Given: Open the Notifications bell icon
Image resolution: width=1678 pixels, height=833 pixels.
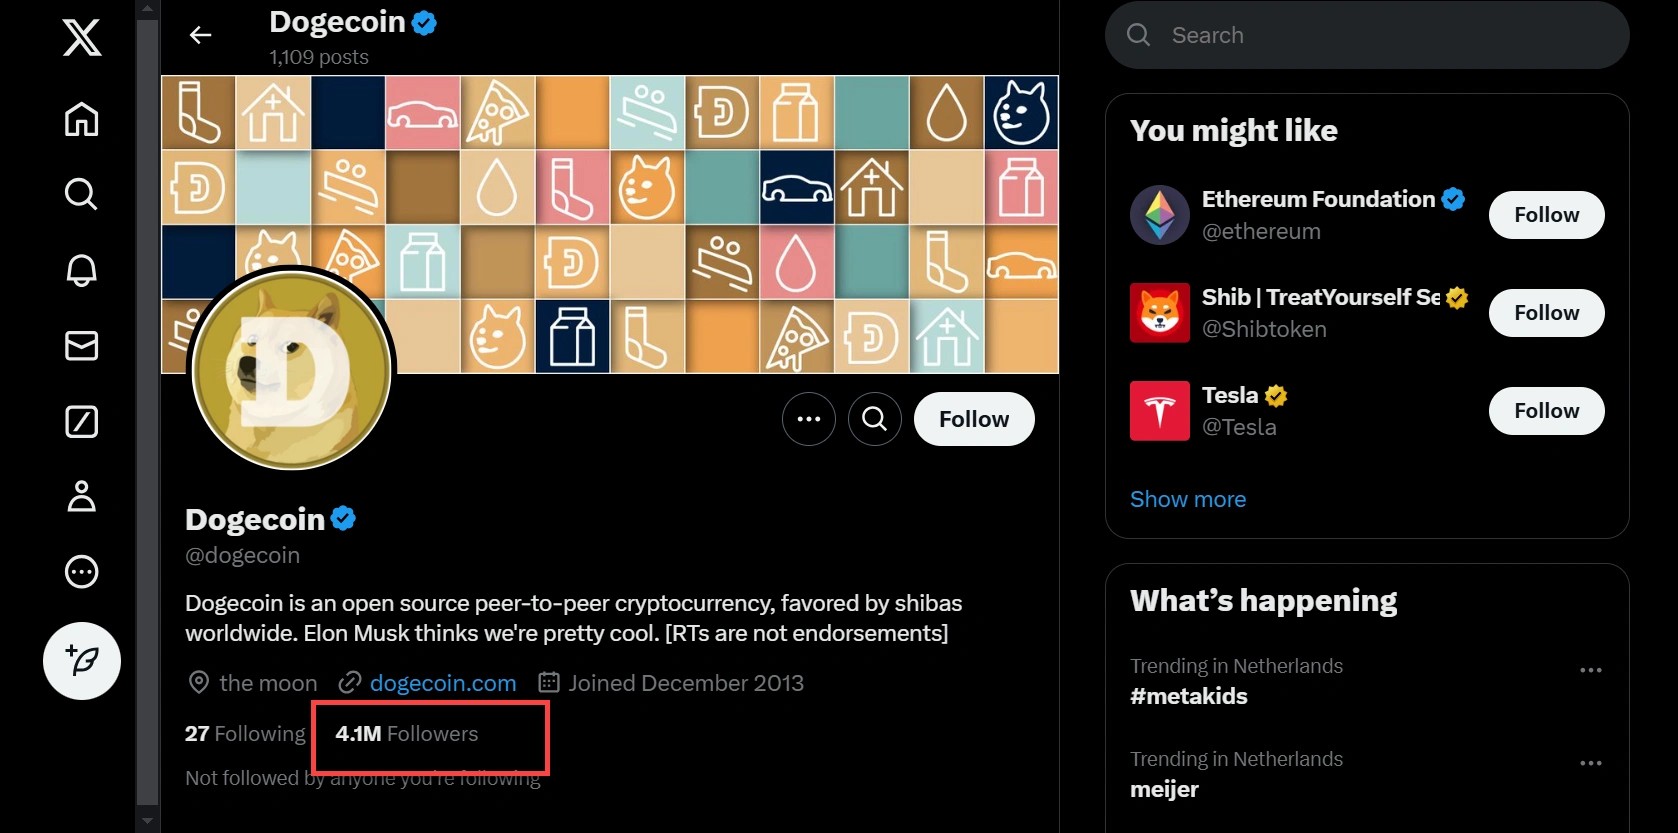Looking at the screenshot, I should click(82, 270).
